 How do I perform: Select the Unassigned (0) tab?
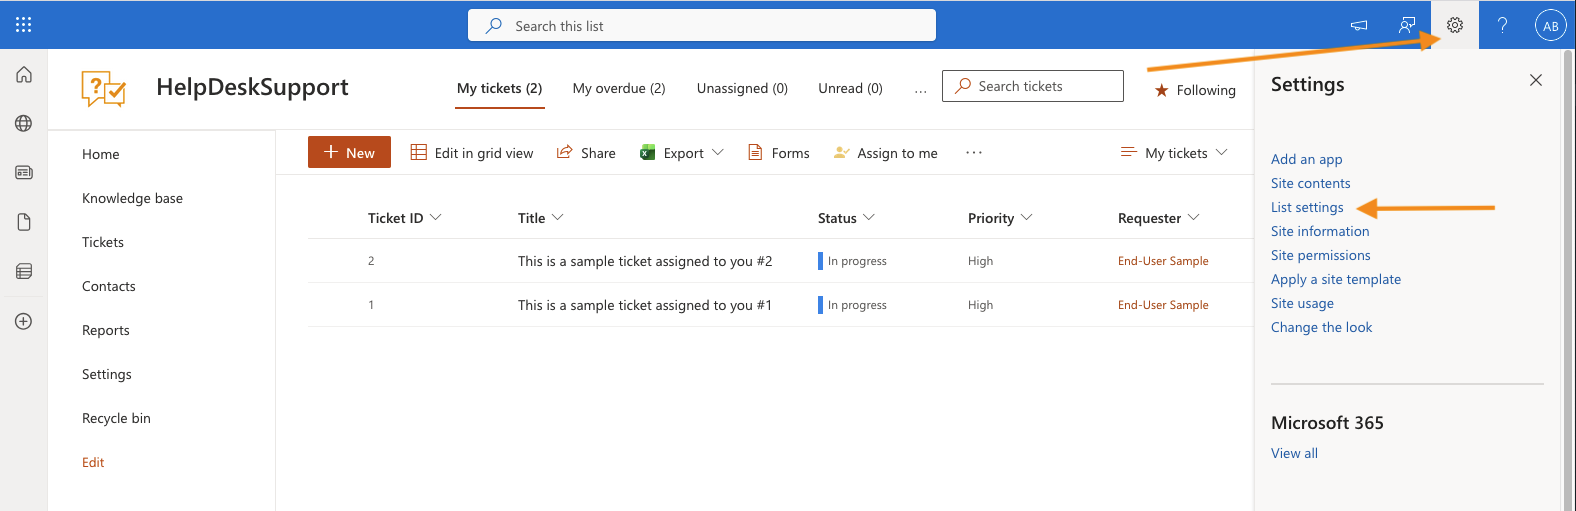[x=742, y=88]
